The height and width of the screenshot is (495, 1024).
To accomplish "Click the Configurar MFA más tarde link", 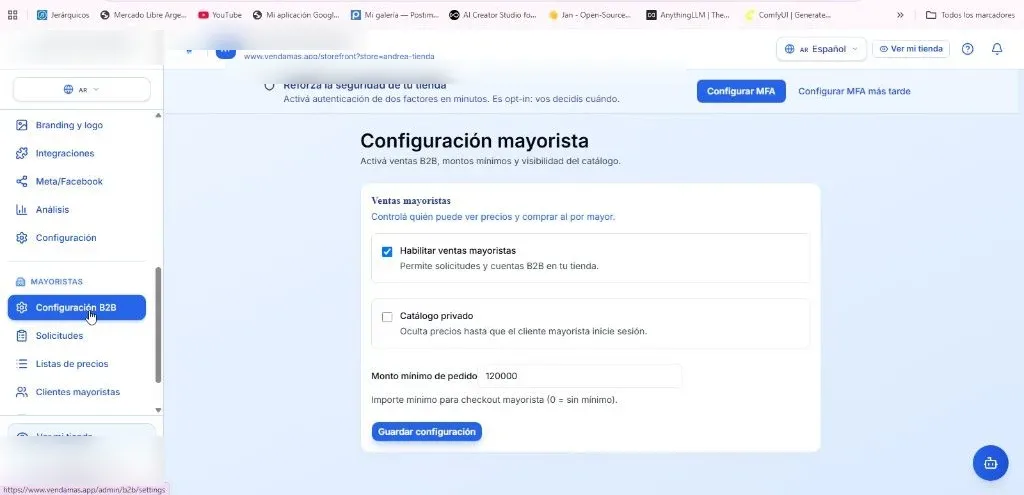I will point(854,91).
